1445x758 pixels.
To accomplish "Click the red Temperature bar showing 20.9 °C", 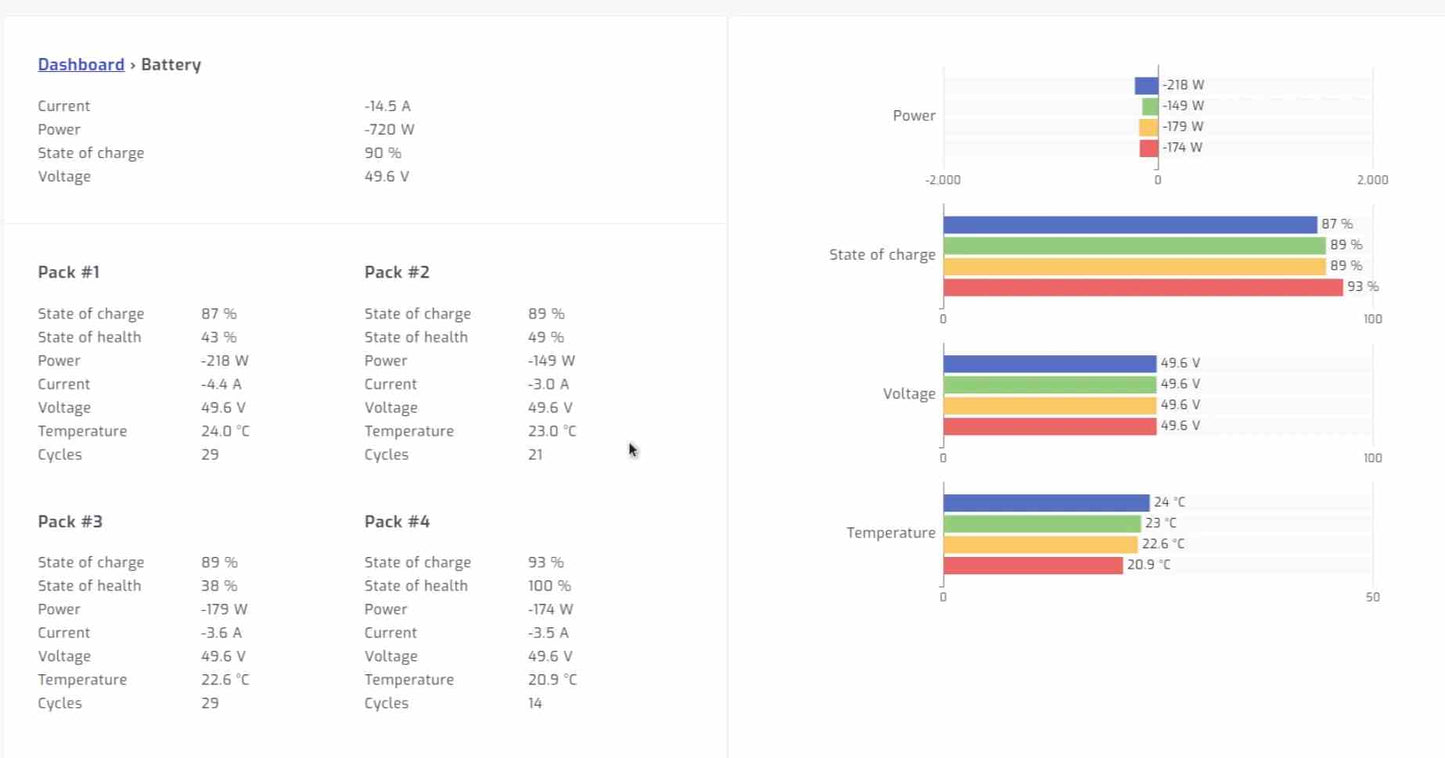I will [x=1033, y=565].
